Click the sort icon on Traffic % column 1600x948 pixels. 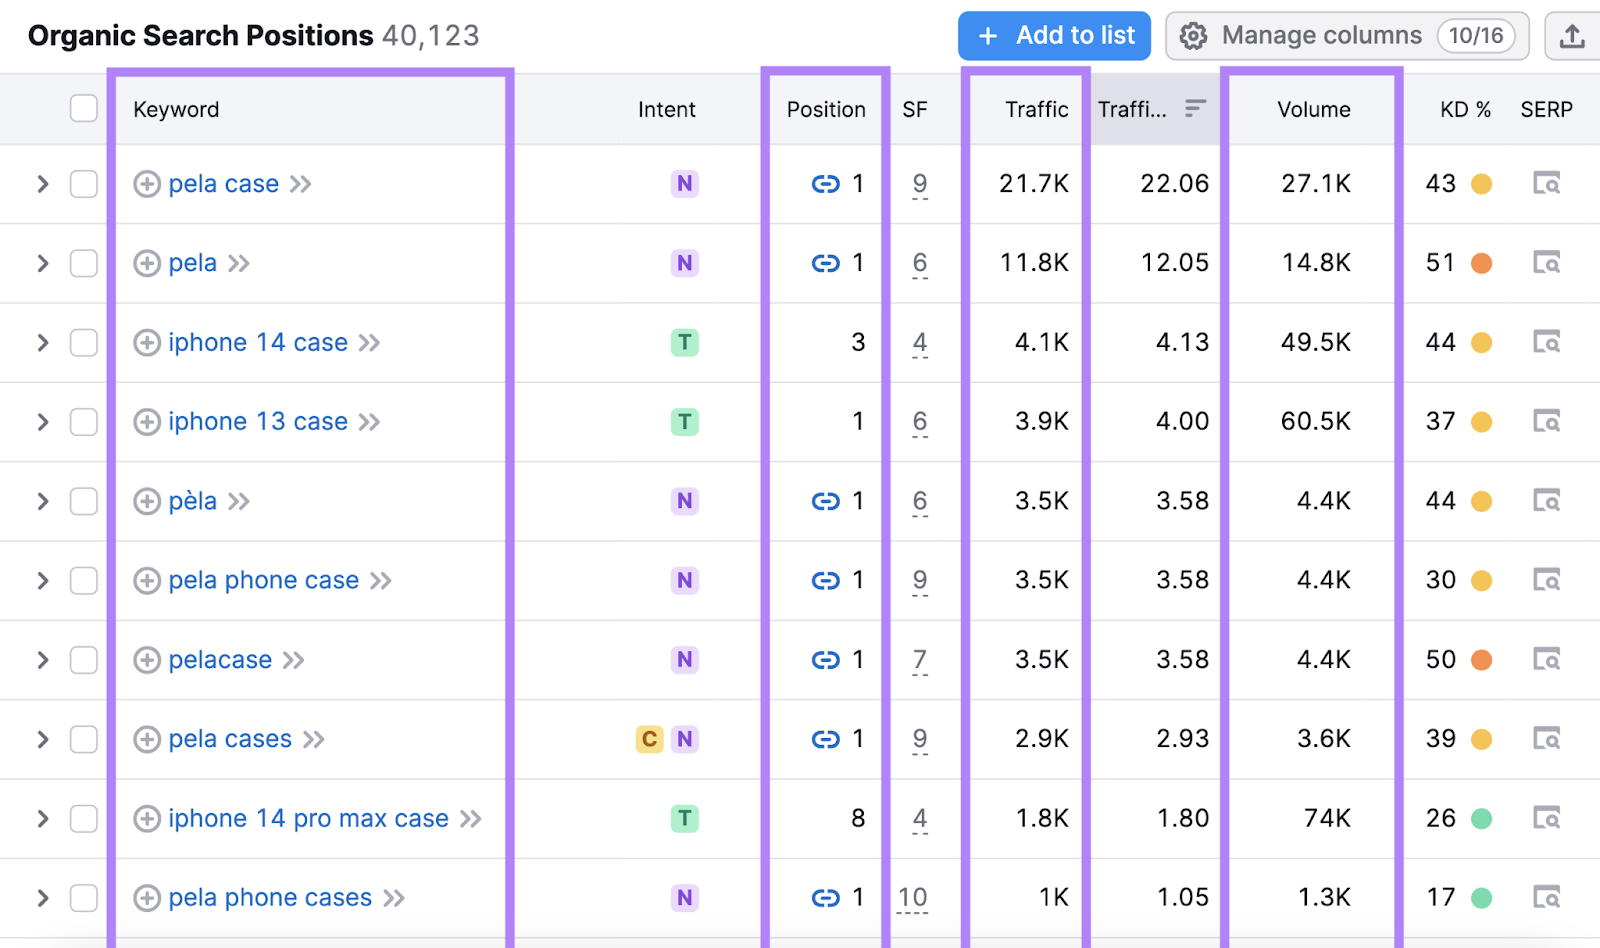1195,108
